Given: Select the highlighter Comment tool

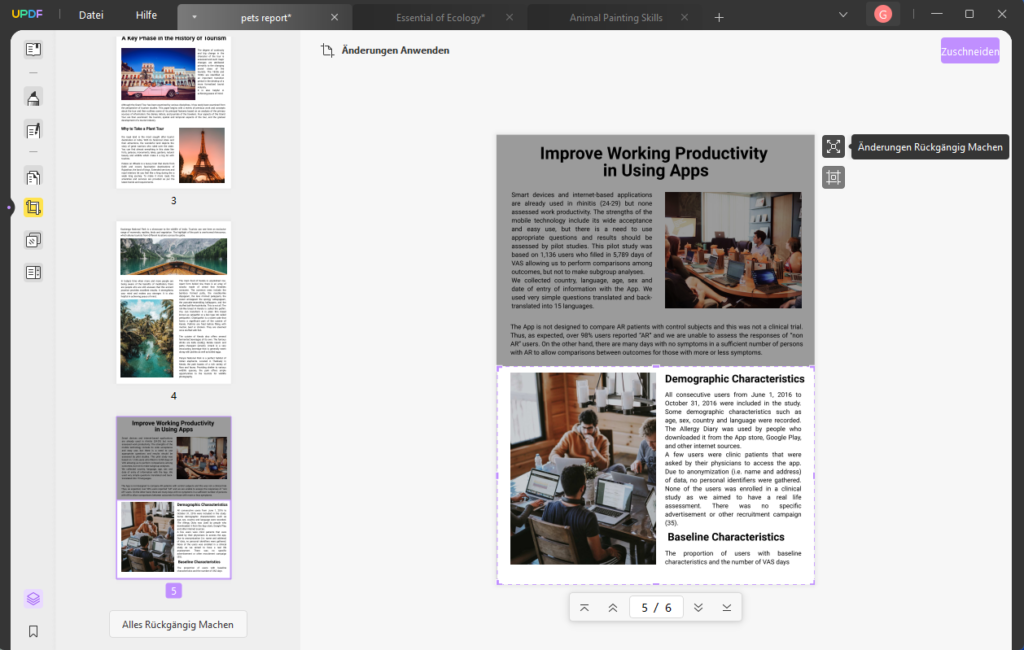Looking at the screenshot, I should (x=33, y=98).
